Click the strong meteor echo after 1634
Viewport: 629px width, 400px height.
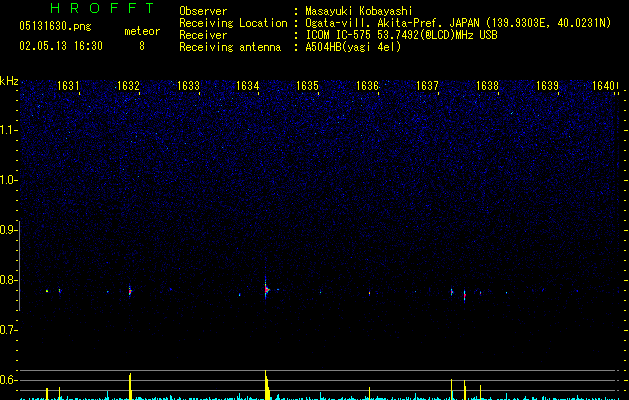(266, 288)
